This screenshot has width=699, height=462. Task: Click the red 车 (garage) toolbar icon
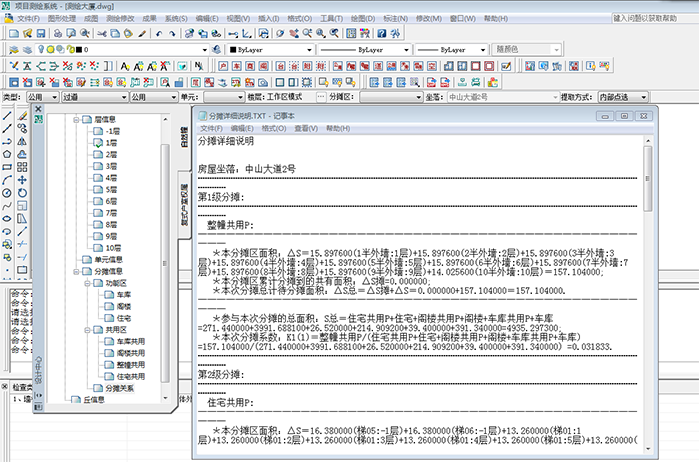[237, 66]
